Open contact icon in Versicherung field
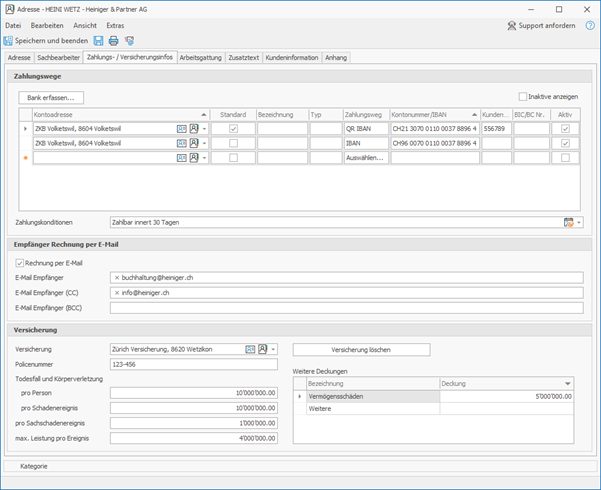601x490 pixels. 263,349
